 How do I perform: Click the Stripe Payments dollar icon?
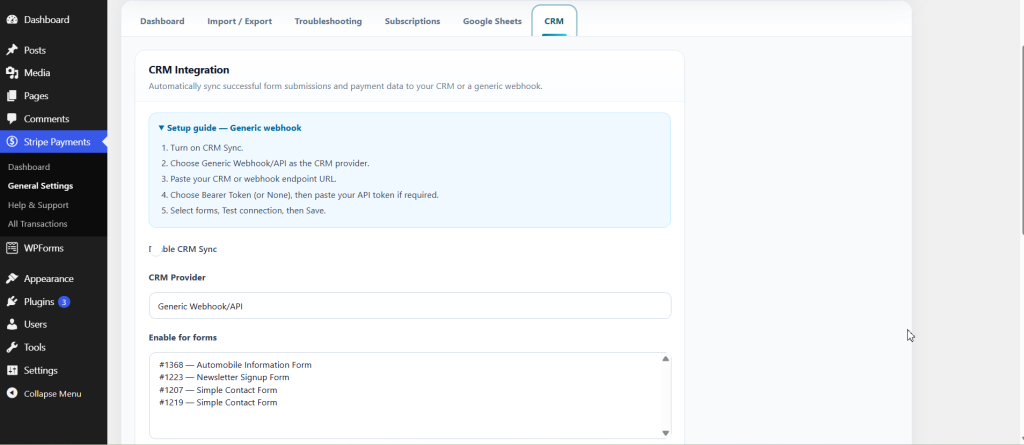coord(12,142)
